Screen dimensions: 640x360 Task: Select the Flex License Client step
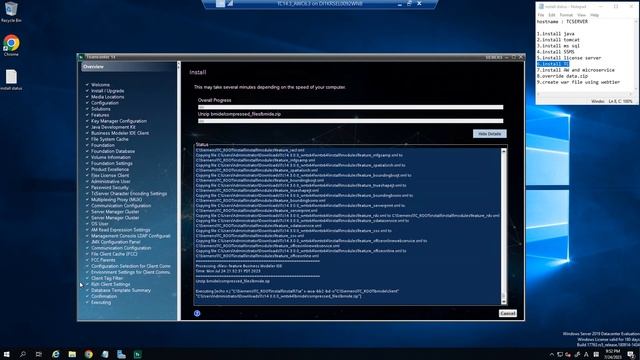point(110,175)
